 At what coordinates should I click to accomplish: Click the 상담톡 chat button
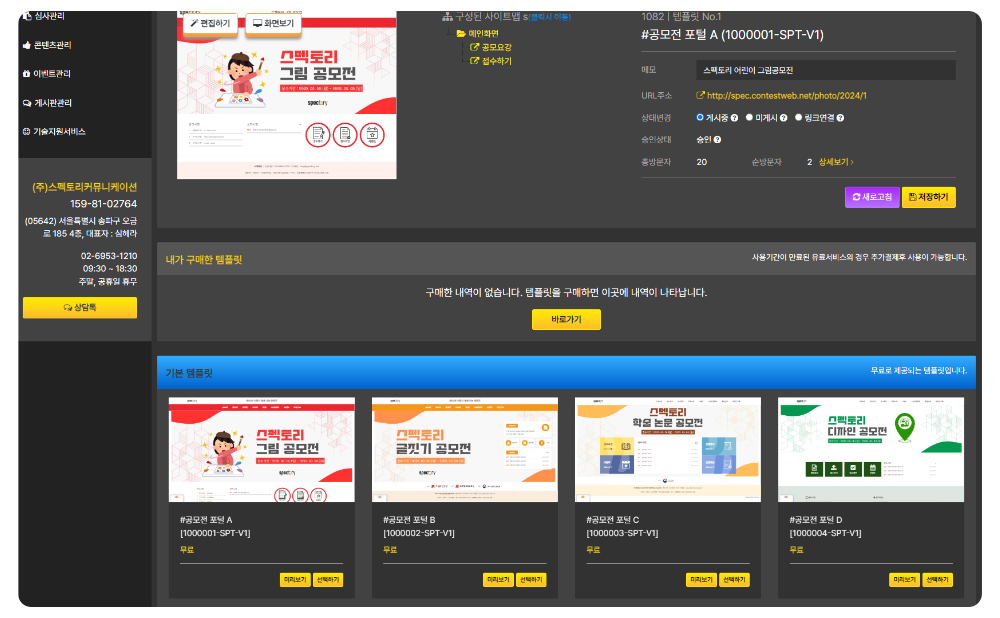coord(80,307)
